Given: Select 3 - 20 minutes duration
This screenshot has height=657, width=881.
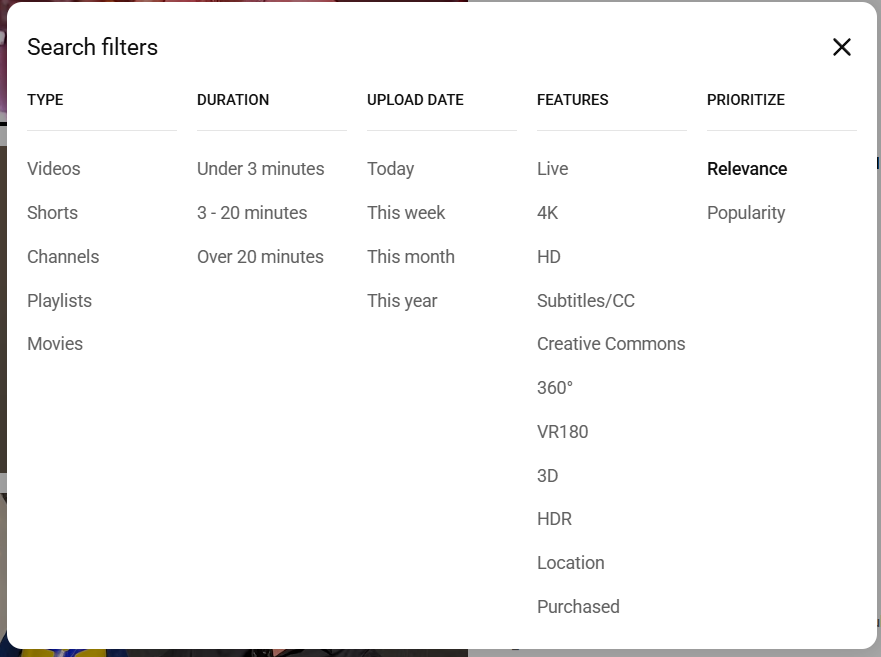Looking at the screenshot, I should tap(252, 213).
